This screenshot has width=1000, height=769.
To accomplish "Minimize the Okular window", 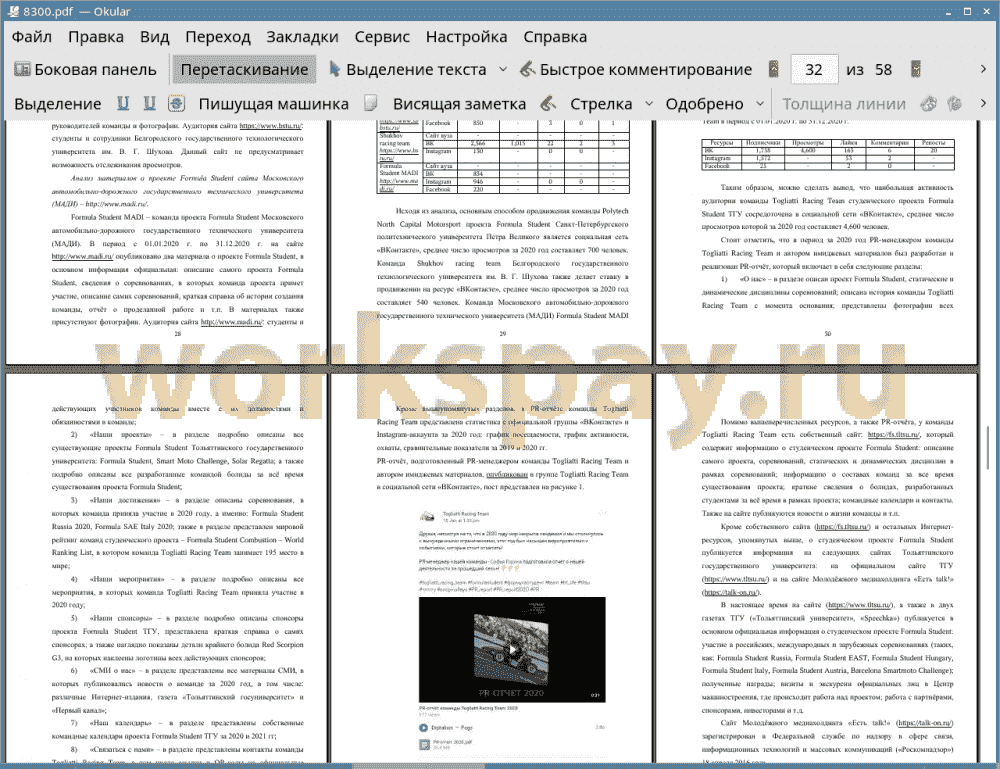I will pyautogui.click(x=950, y=11).
